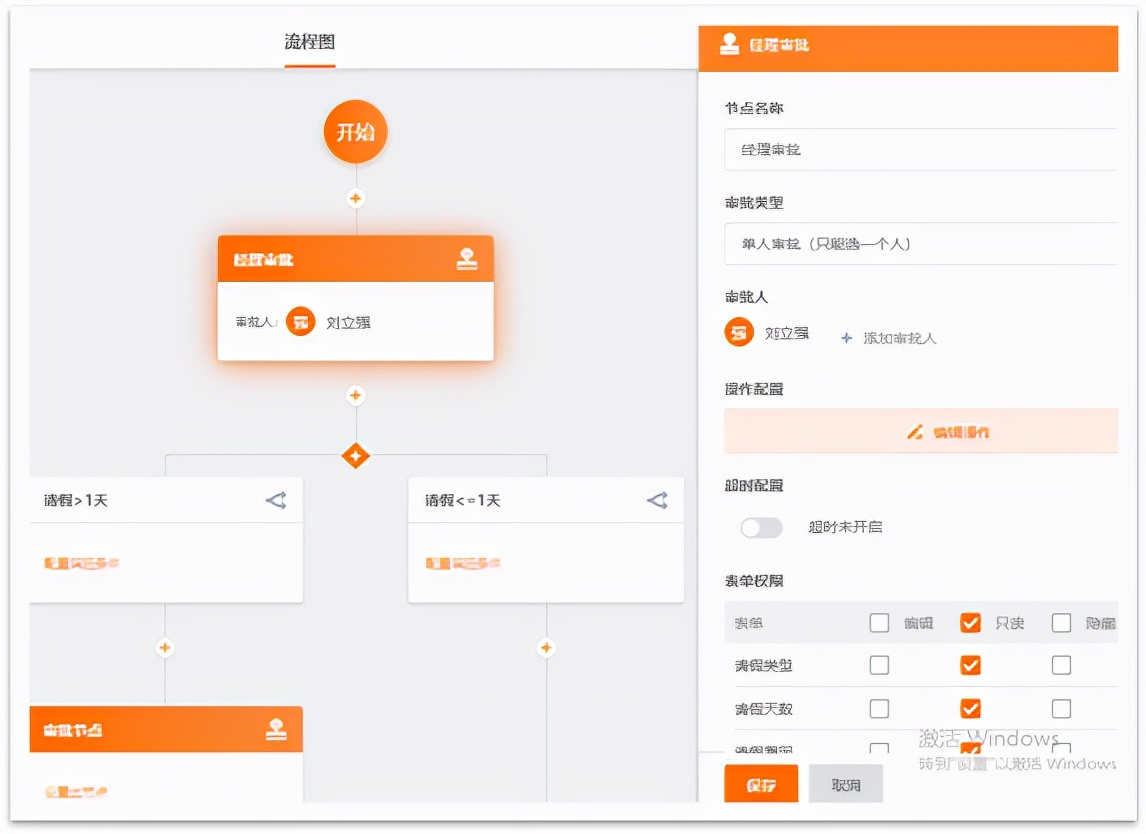Select the 请假类型 row label
The width and height of the screenshot is (1146, 834).
tap(764, 665)
